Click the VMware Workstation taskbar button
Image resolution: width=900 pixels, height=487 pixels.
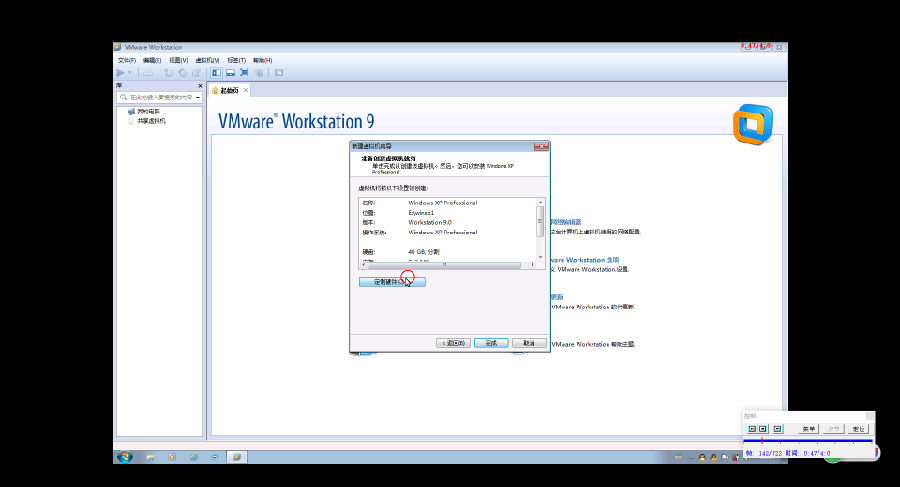[x=236, y=457]
